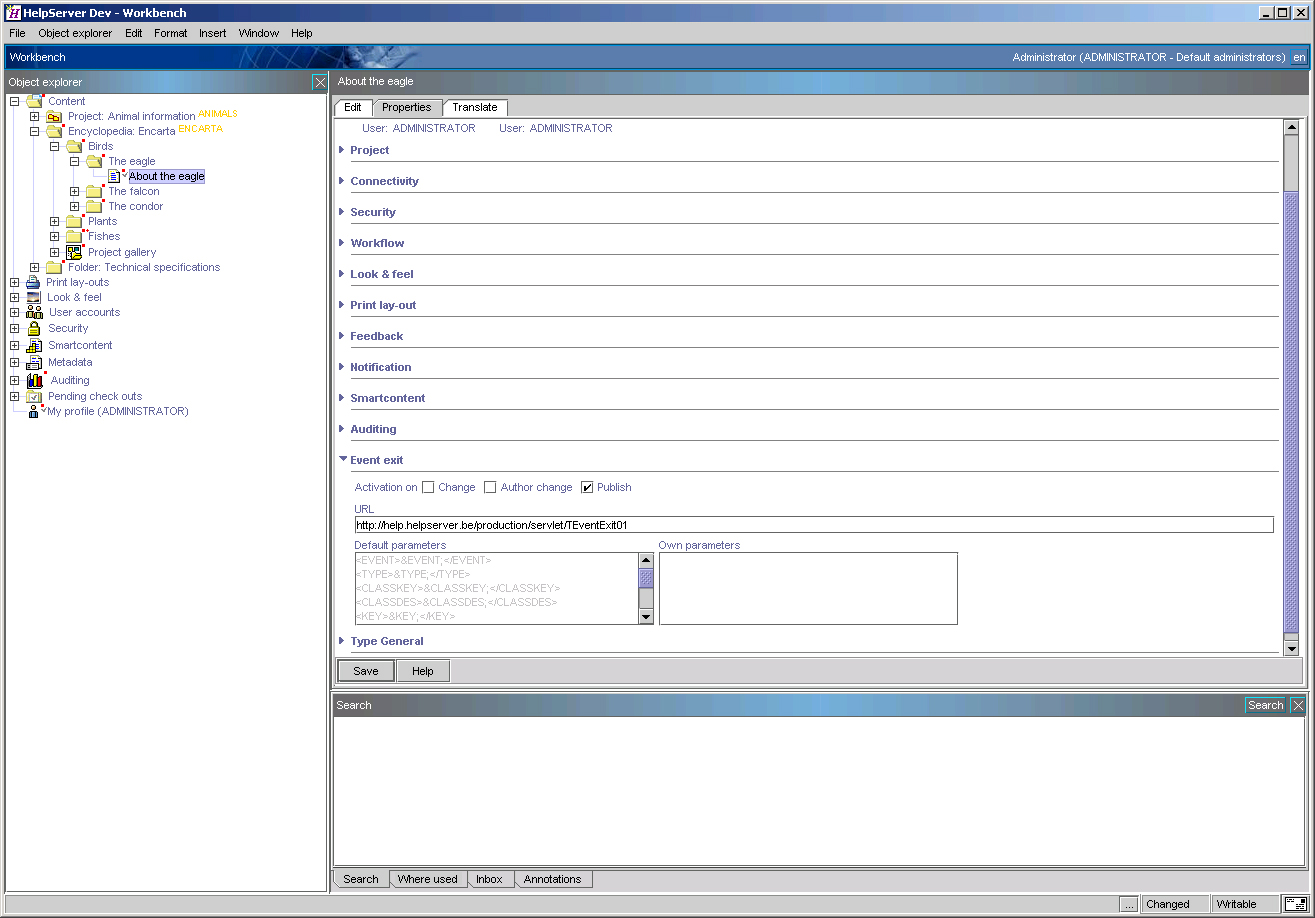The image size is (1315, 918).
Task: Expand The falcon tree node
Action: [74, 191]
